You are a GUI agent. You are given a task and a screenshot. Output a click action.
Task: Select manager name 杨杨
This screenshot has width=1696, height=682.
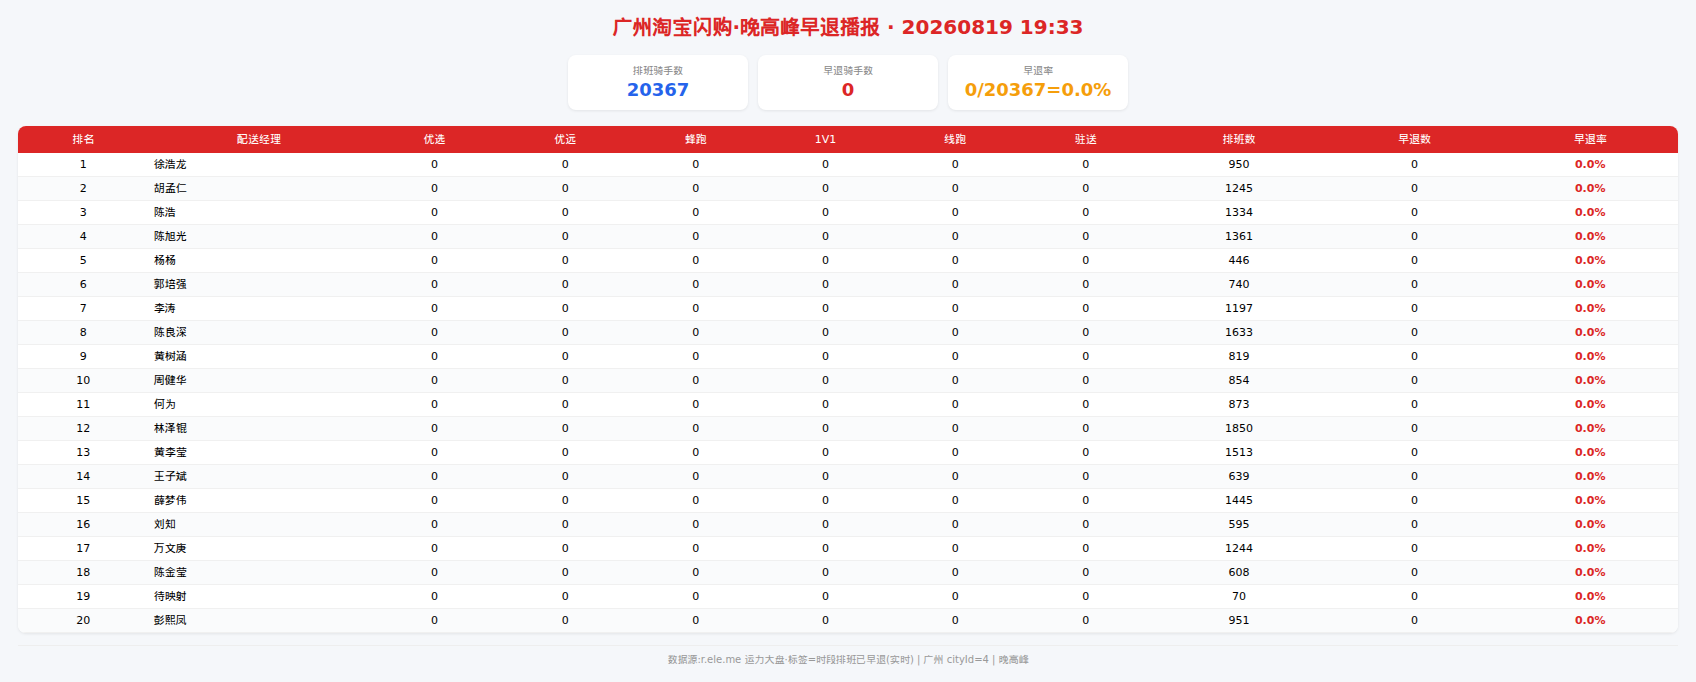[x=165, y=260]
